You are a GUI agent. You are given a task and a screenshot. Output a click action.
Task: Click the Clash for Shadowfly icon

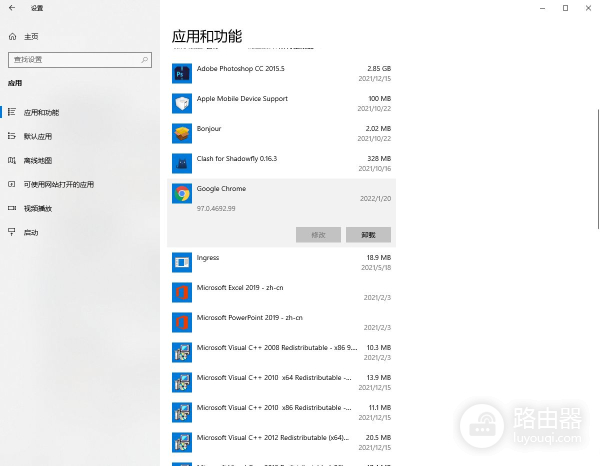[x=182, y=163]
